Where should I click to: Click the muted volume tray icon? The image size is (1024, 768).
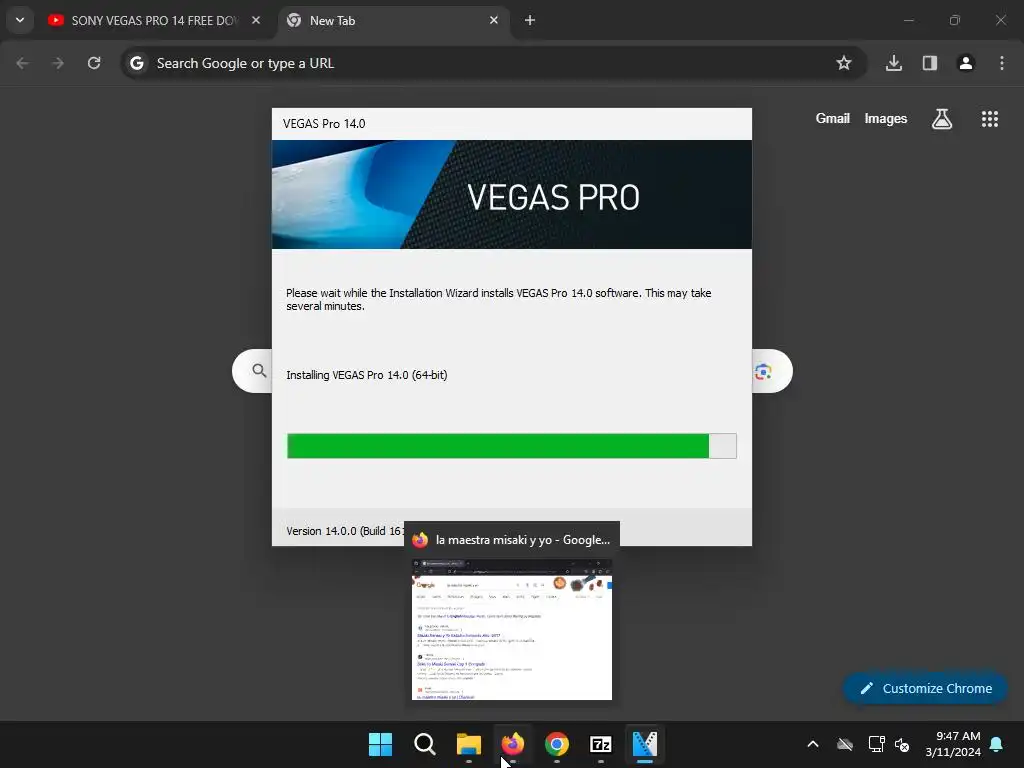pyautogui.click(x=902, y=744)
